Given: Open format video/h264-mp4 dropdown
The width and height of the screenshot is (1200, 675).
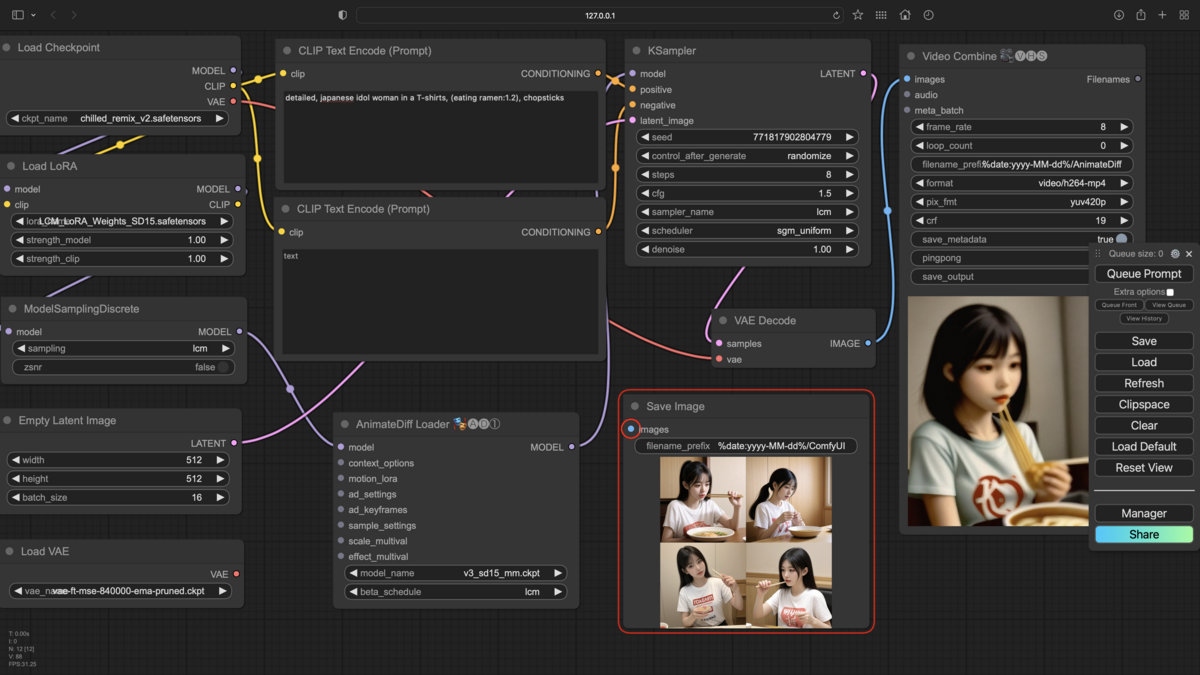Looking at the screenshot, I should pos(1022,183).
